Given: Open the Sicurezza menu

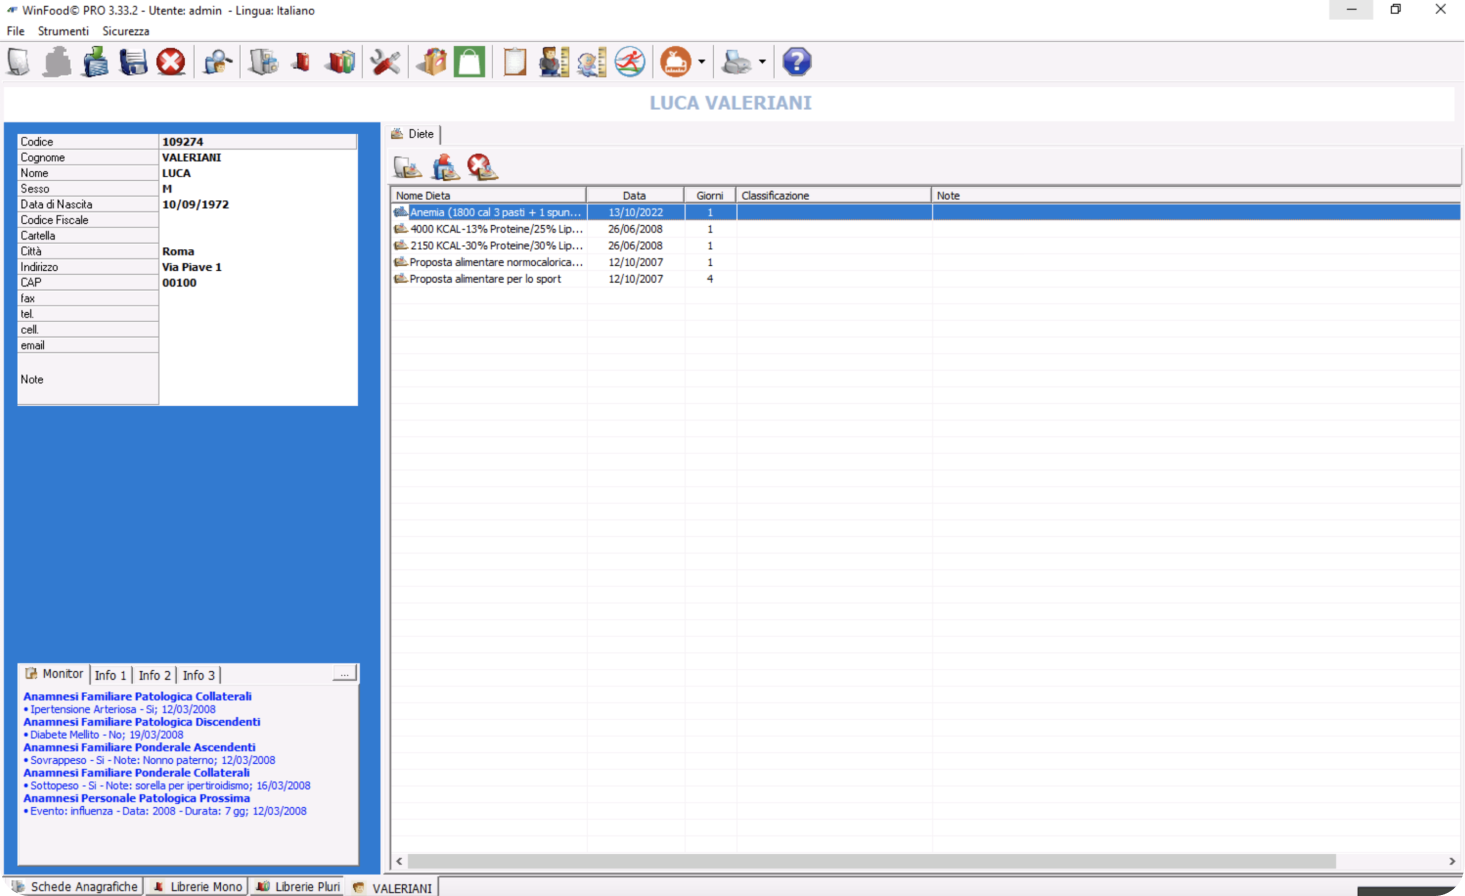Looking at the screenshot, I should [126, 31].
